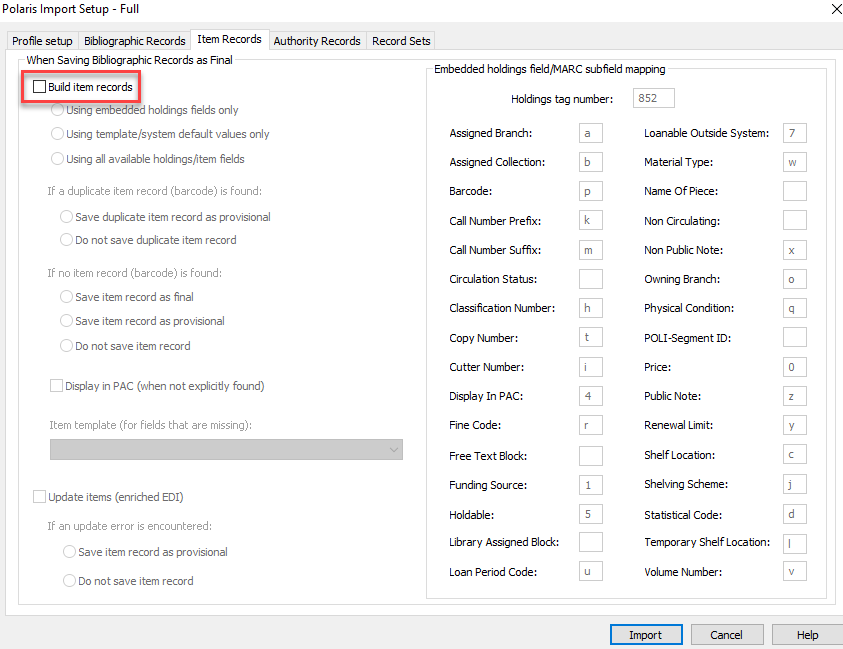Image resolution: width=843 pixels, height=649 pixels.
Task: Pick Save item record as final
Action: pyautogui.click(x=67, y=297)
